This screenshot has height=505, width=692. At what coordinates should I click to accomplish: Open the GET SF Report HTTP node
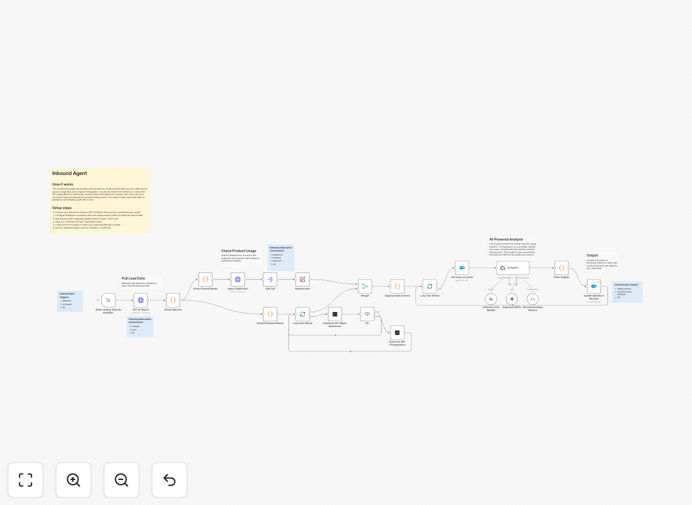[141, 300]
